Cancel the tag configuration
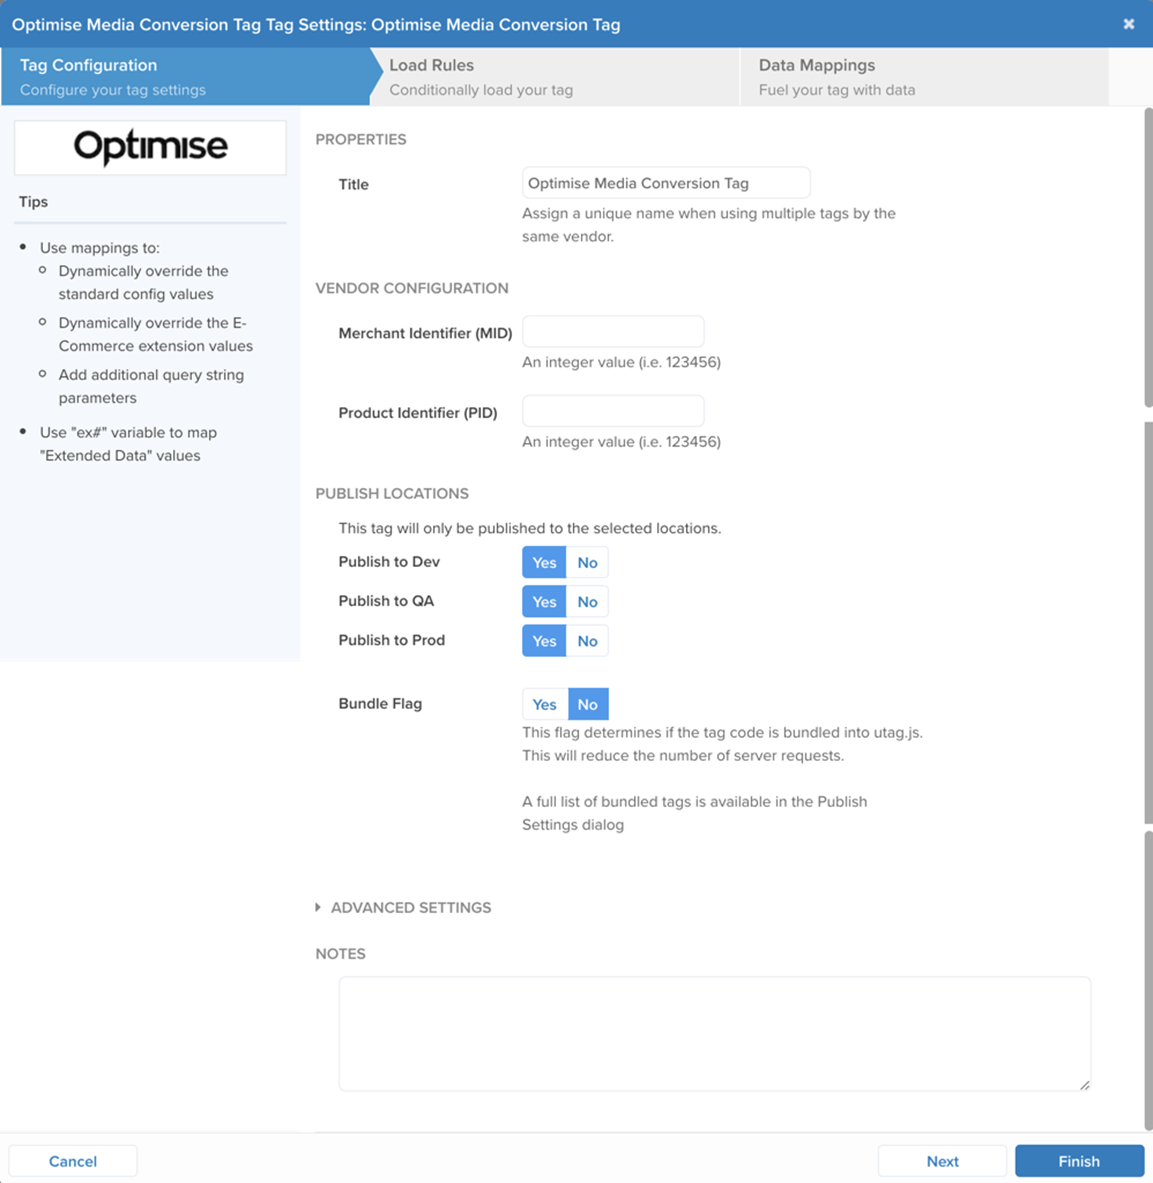 (73, 1161)
